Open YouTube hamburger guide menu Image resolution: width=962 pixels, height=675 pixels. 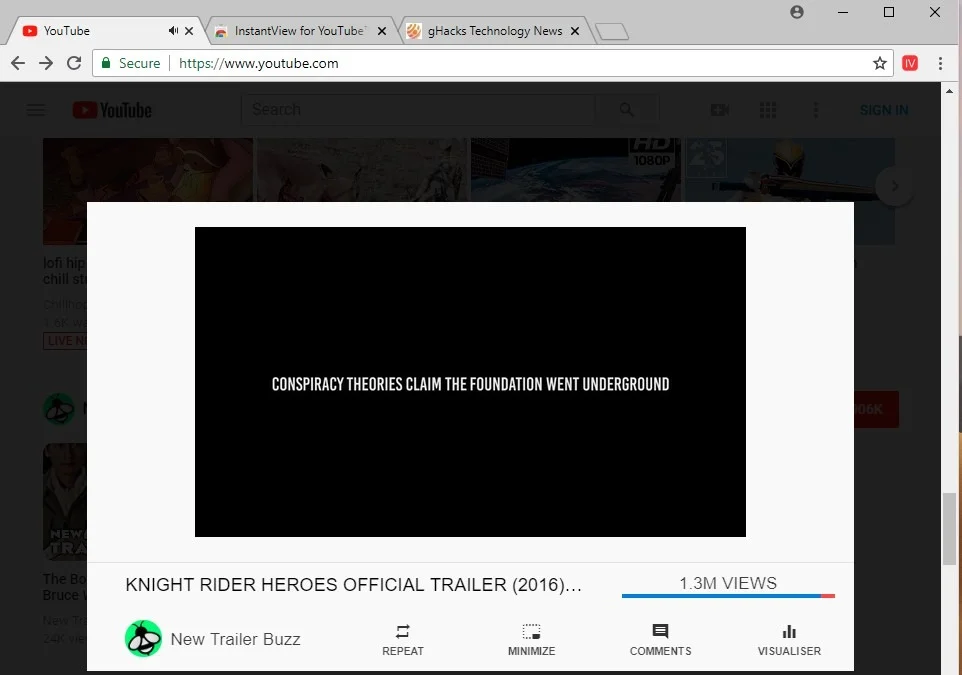[36, 110]
